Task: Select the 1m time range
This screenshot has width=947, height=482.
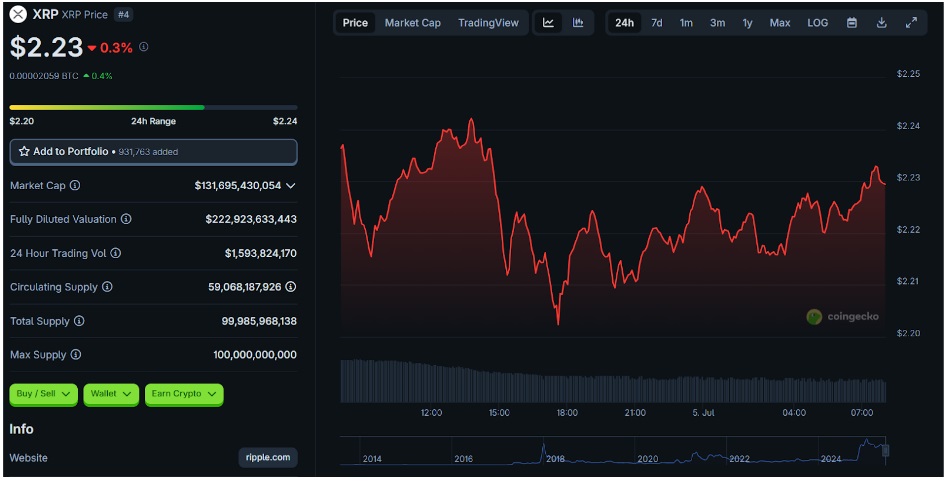Action: click(686, 23)
